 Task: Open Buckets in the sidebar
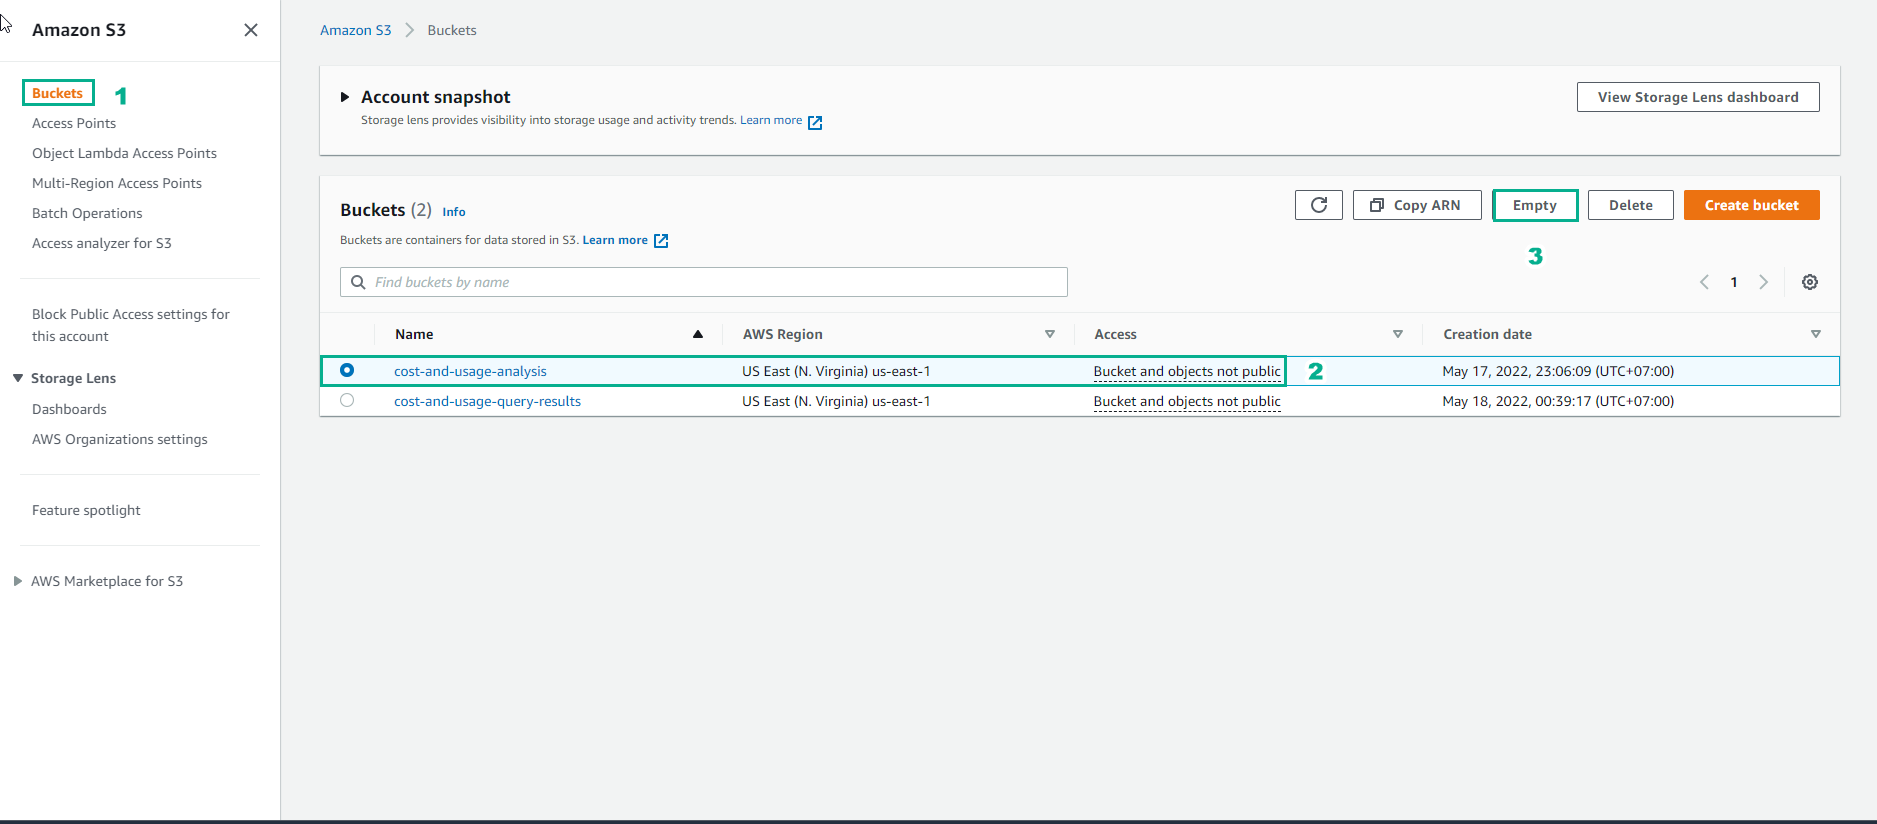tap(58, 93)
